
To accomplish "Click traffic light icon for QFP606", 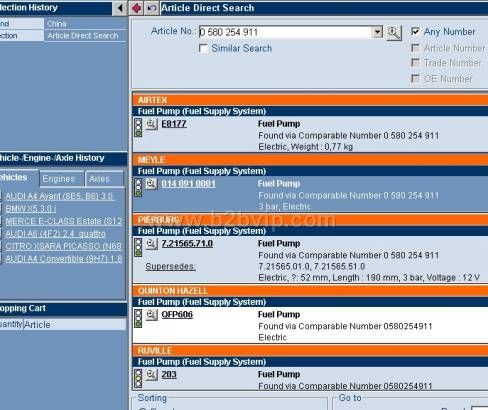I will tap(138, 318).
